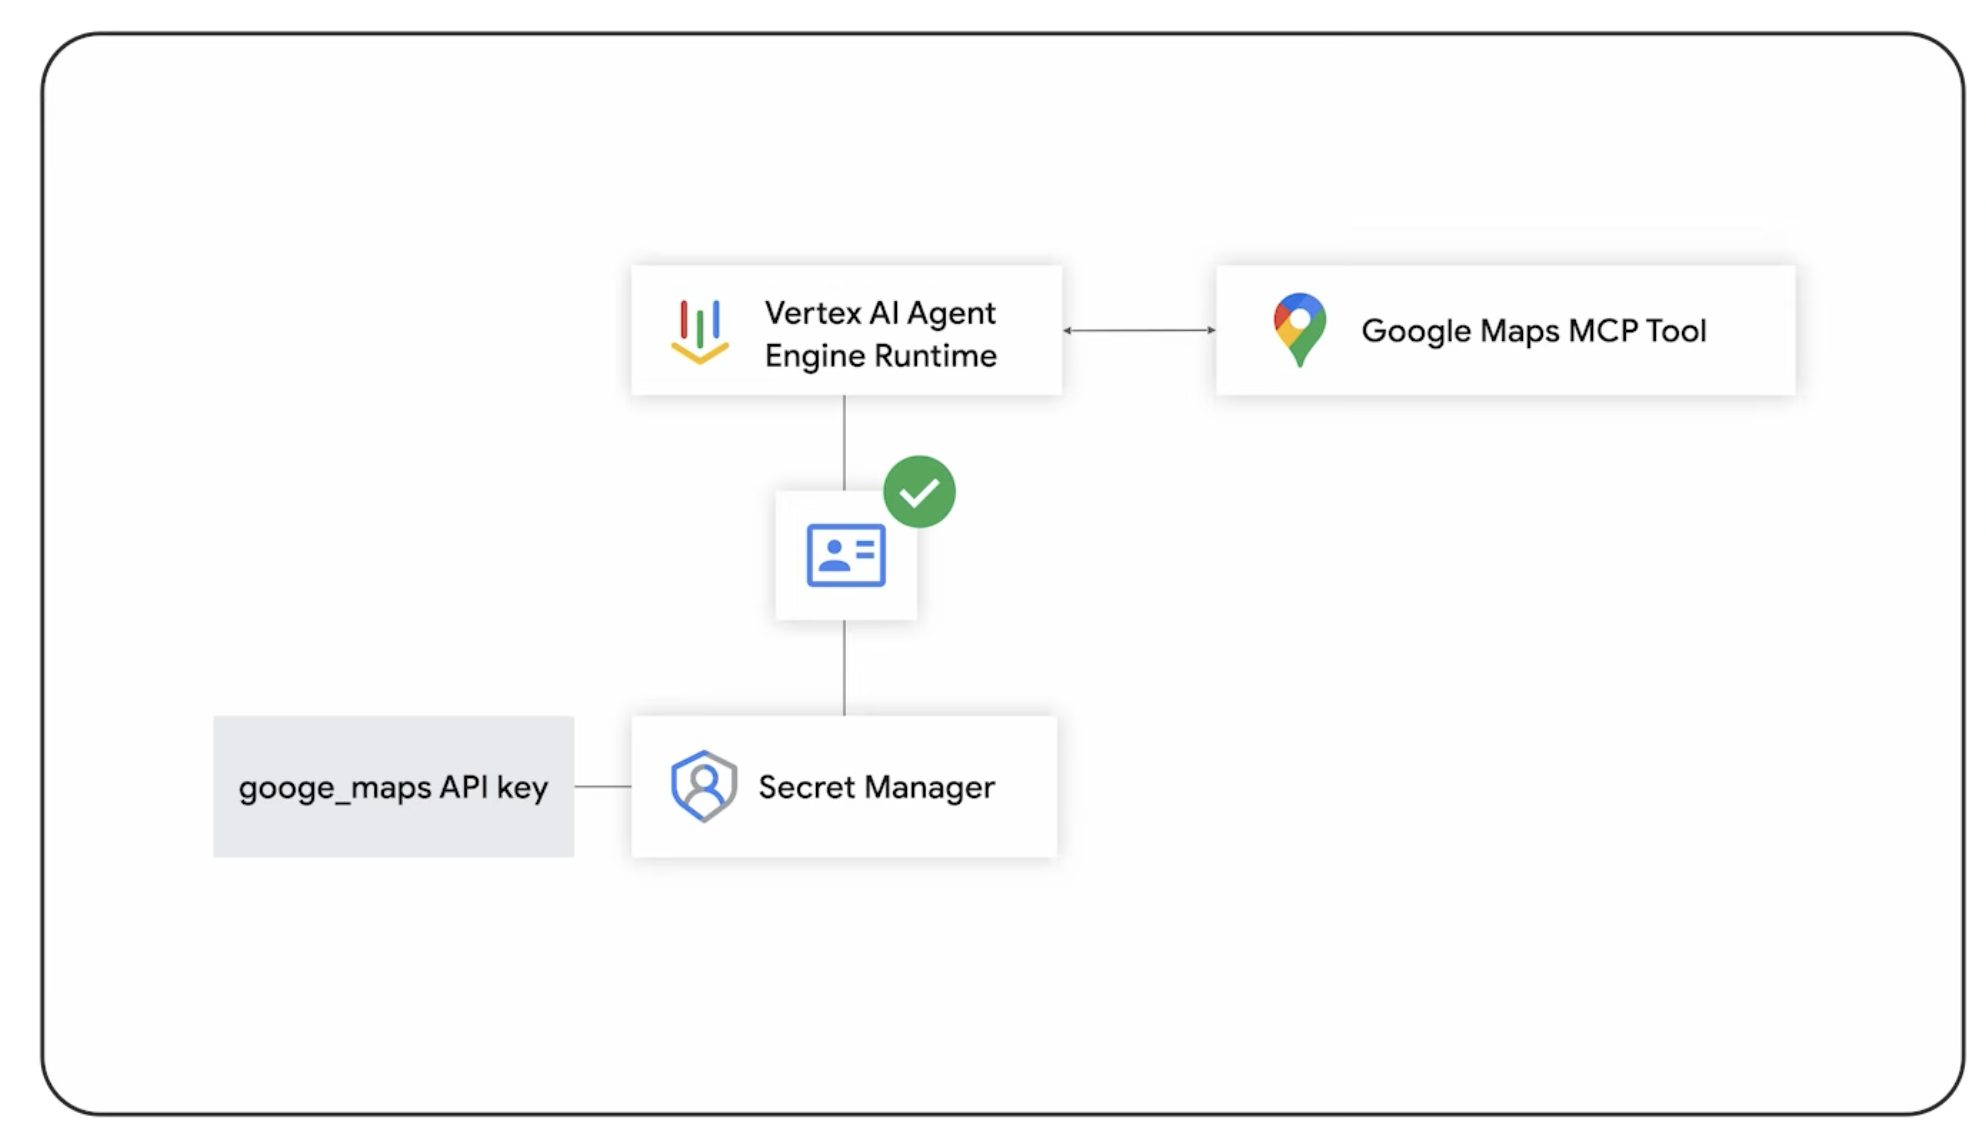The height and width of the screenshot is (1134, 1986).
Task: Click middle of the double-headed arrow line
Action: pyautogui.click(x=1139, y=330)
